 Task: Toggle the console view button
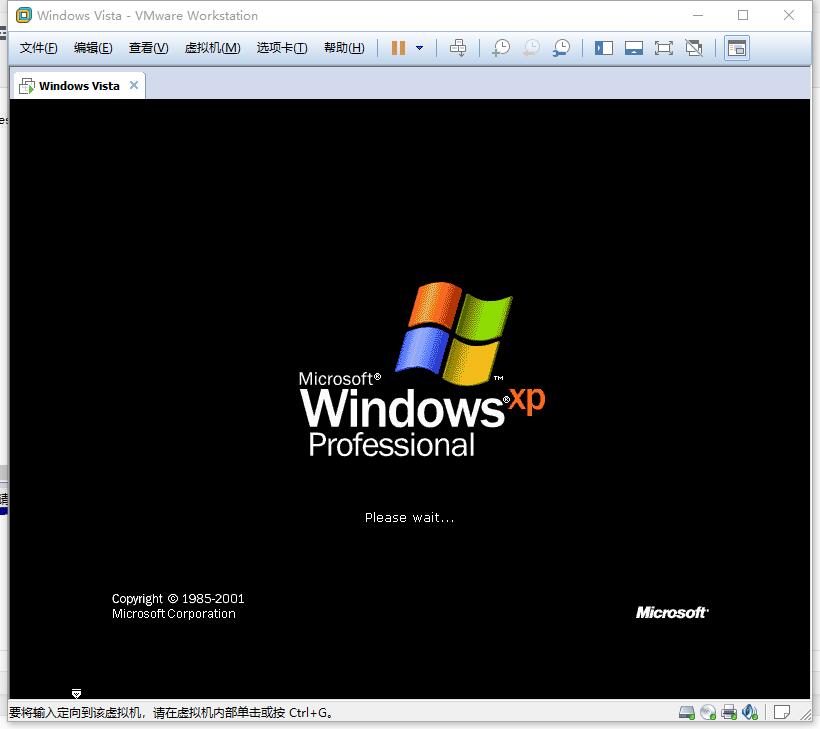click(x=737, y=48)
